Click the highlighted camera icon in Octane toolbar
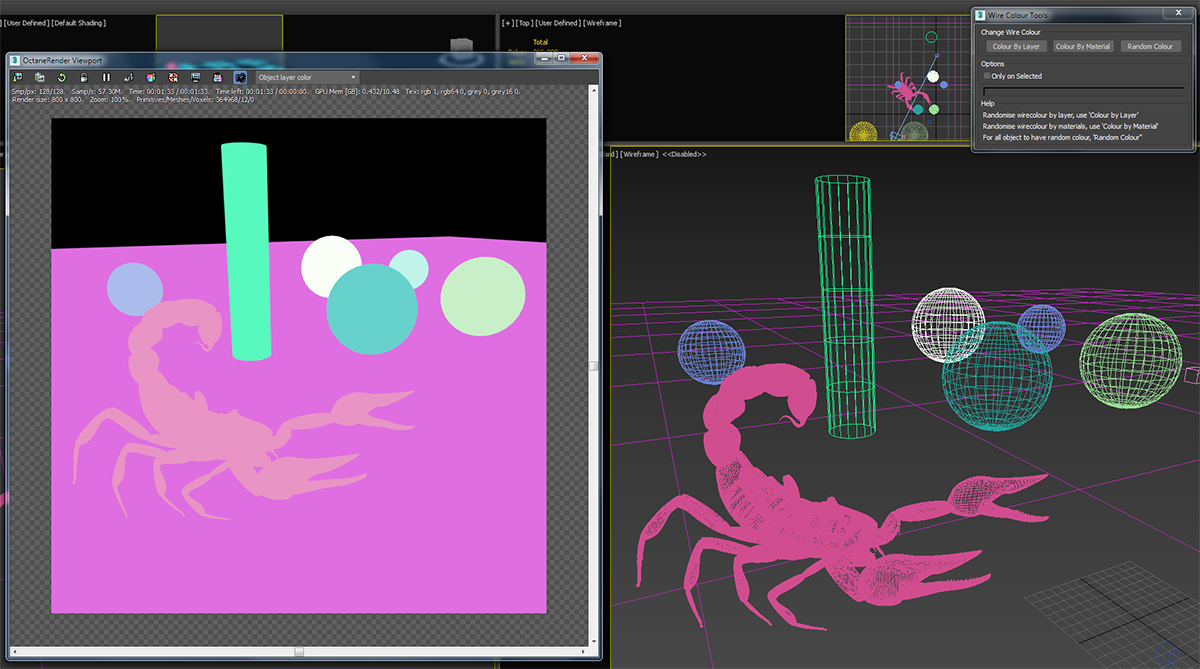The width and height of the screenshot is (1200, 669). [x=240, y=77]
